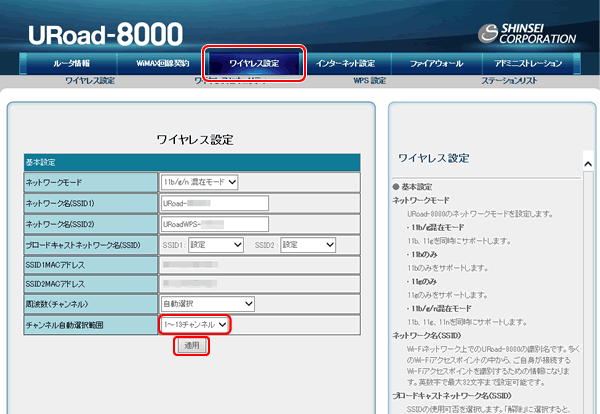Go to WPS 設定 submenu item
The width and height of the screenshot is (600, 414).
[x=369, y=81]
